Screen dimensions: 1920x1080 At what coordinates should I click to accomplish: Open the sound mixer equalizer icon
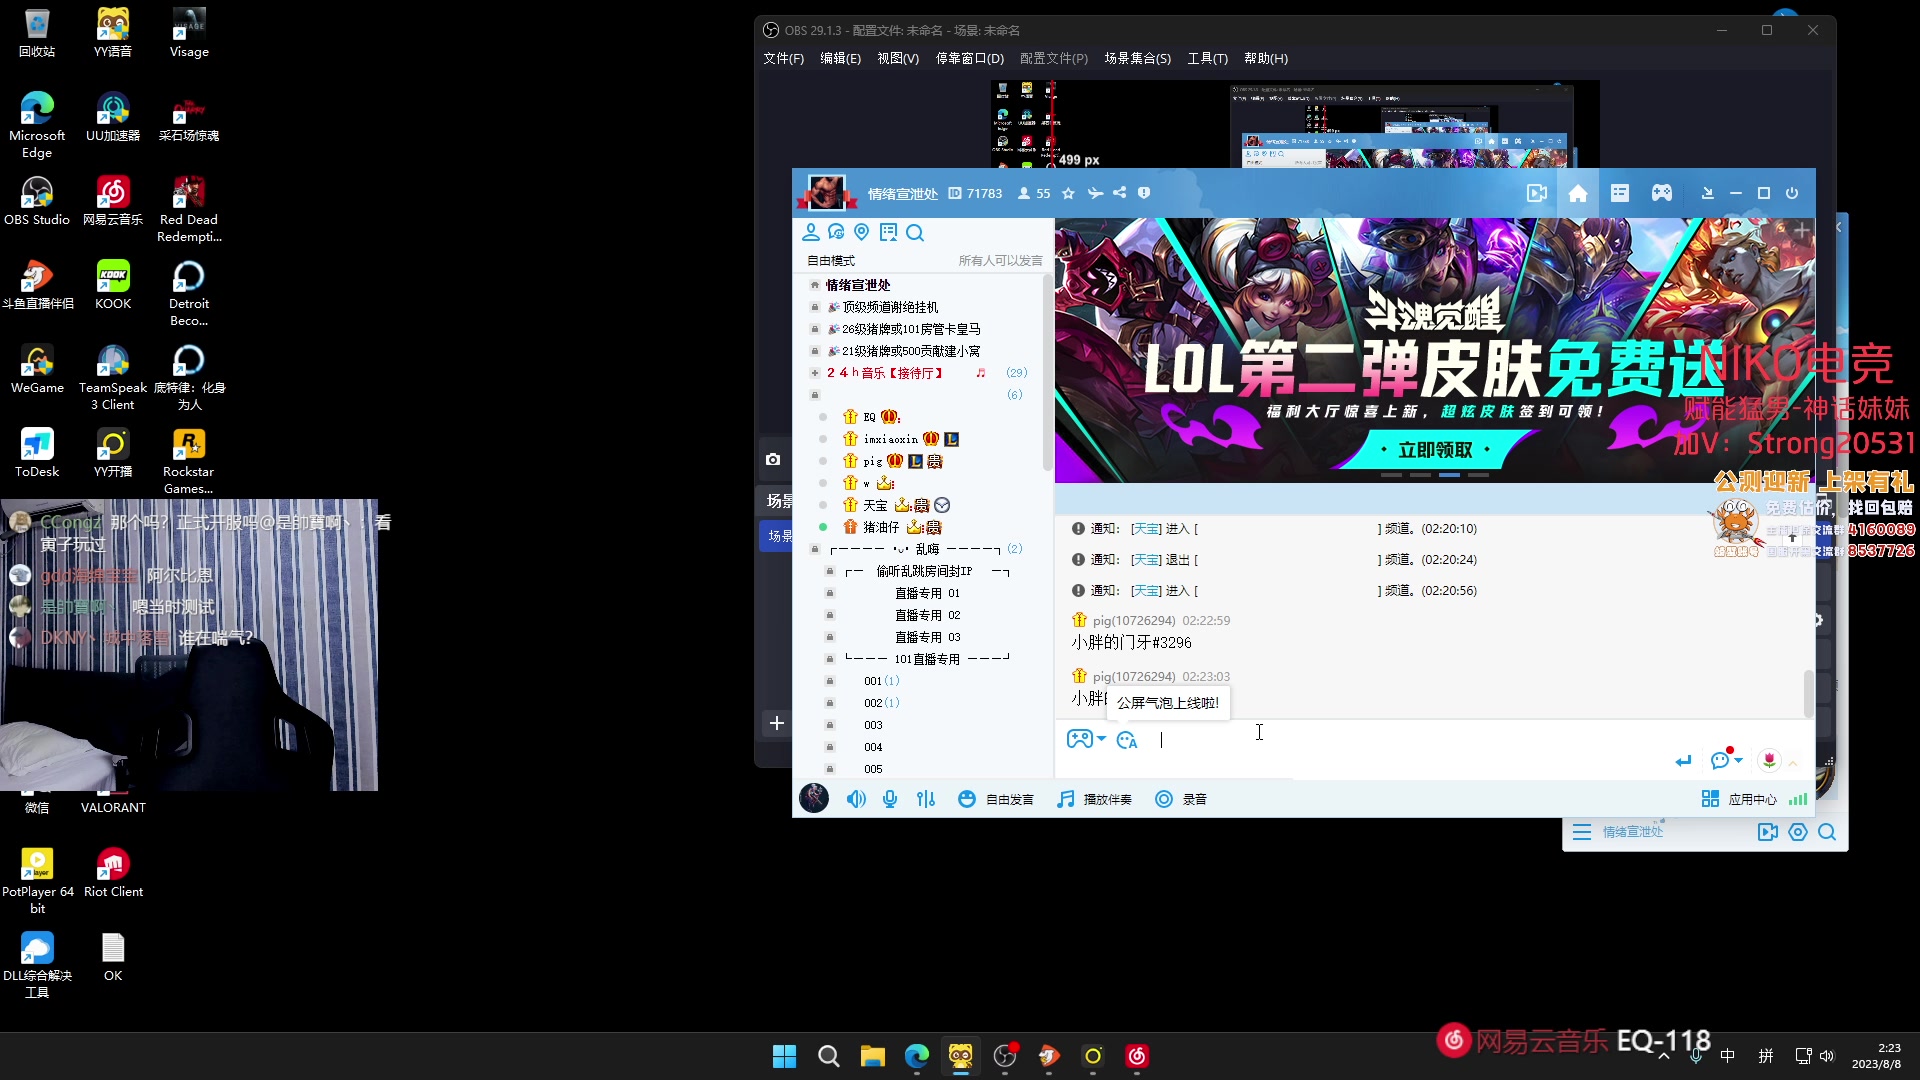pos(926,799)
